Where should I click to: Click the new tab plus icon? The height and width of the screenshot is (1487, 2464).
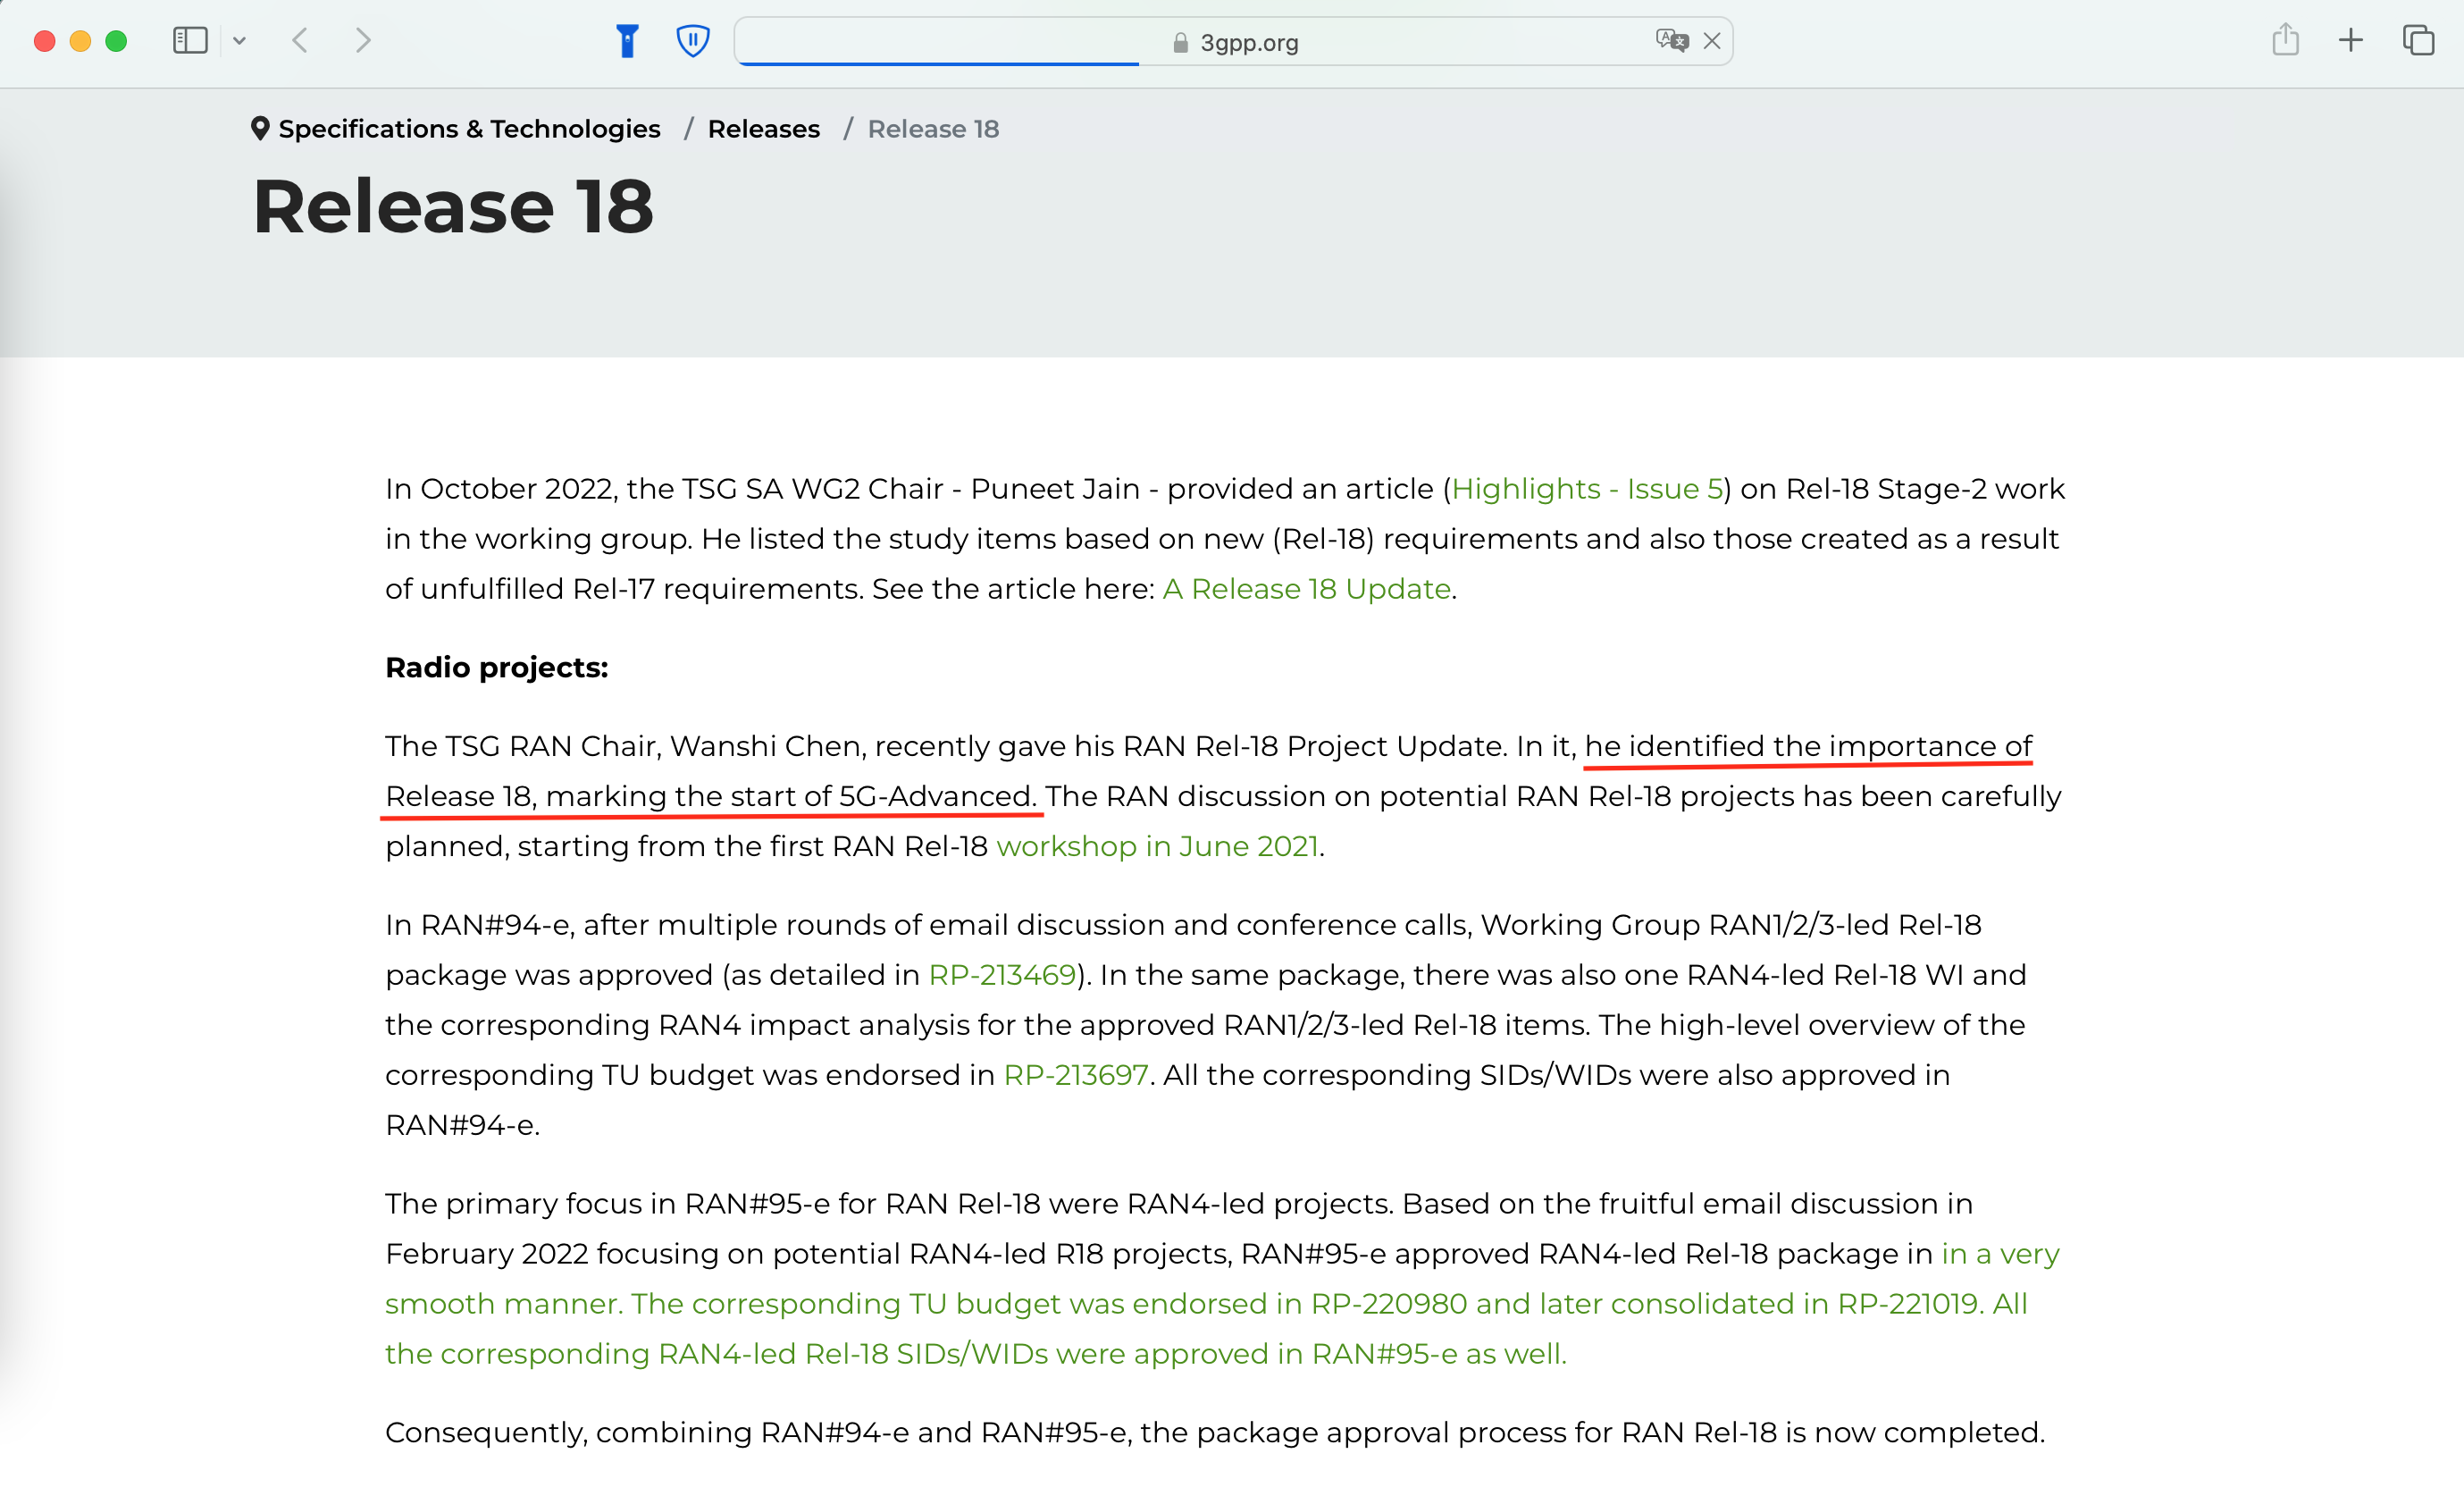(2350, 38)
